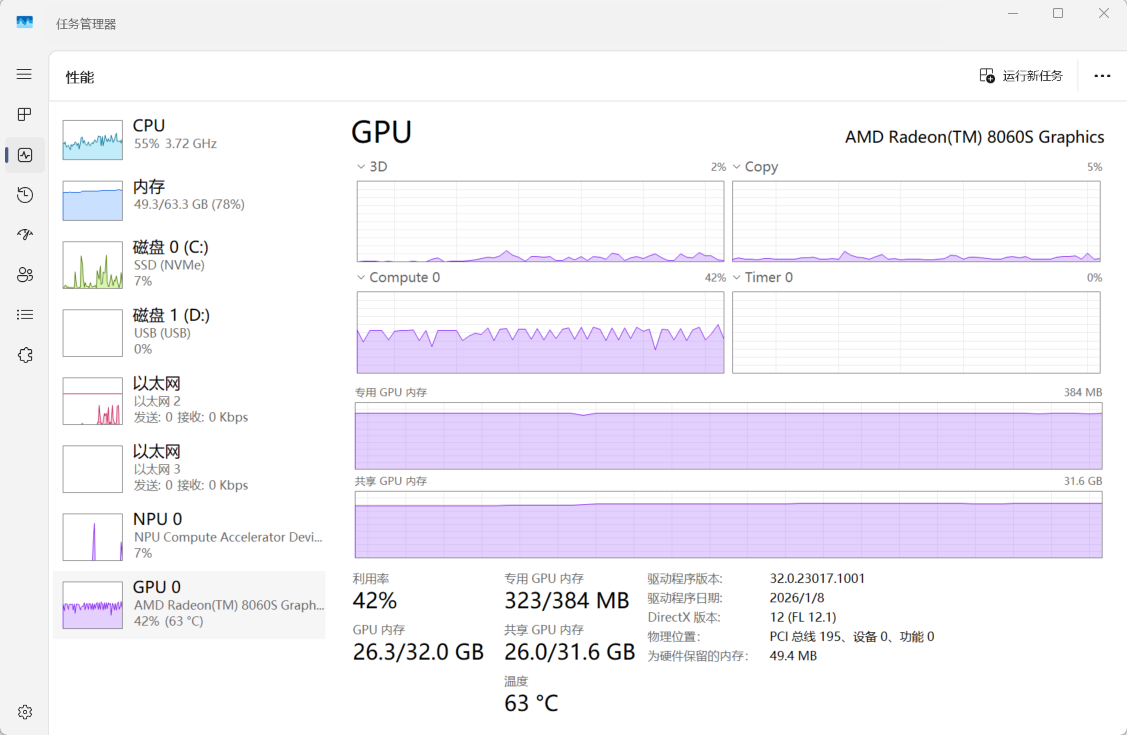Open the Startup apps page icon
This screenshot has height=735, width=1127.
coord(25,235)
